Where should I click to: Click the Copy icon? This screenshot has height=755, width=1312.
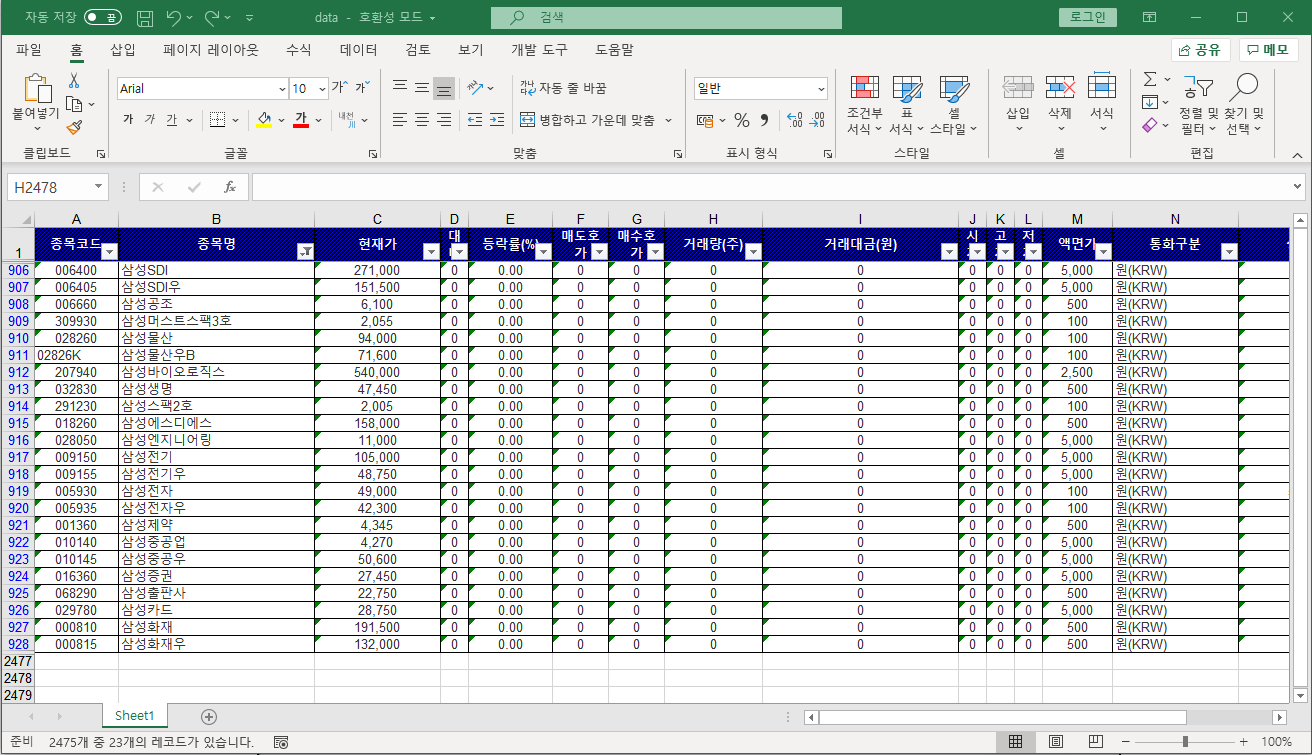point(74,104)
